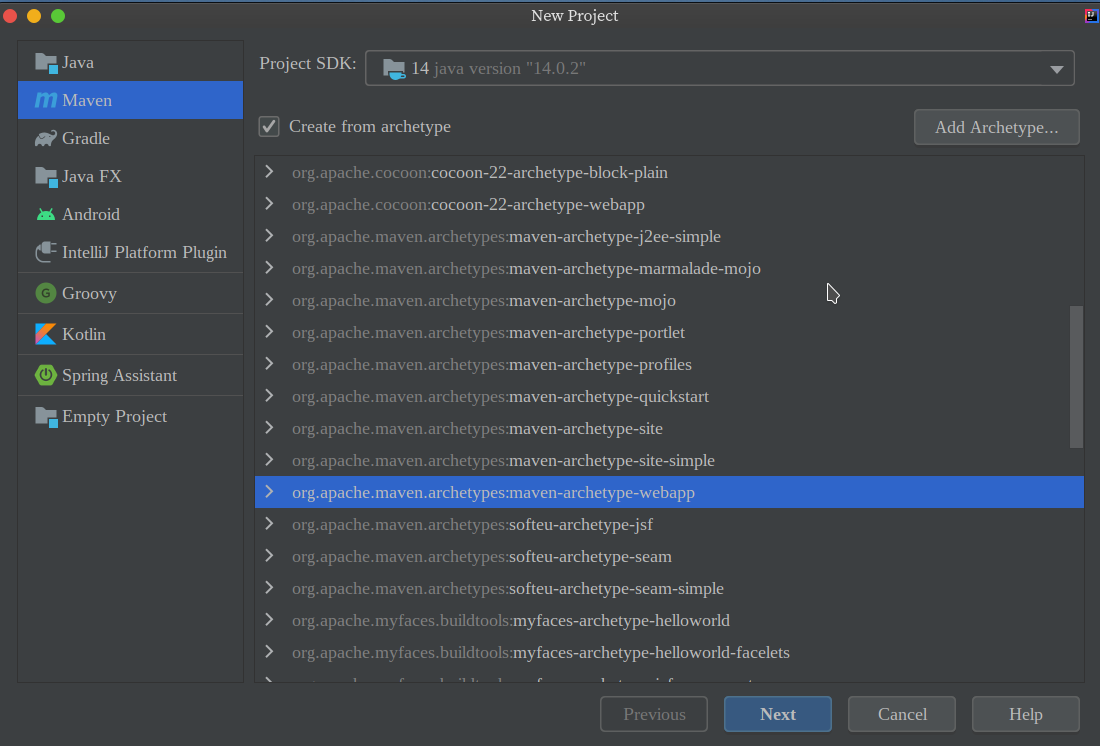Click the Java folder icon in sidebar
The image size is (1100, 746).
(x=46, y=63)
